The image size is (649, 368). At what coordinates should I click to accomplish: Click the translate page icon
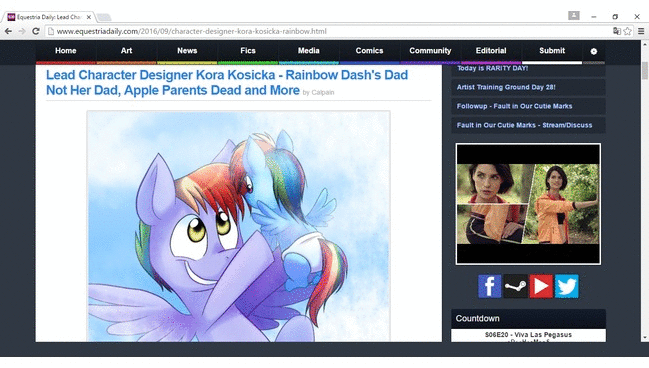pos(617,31)
